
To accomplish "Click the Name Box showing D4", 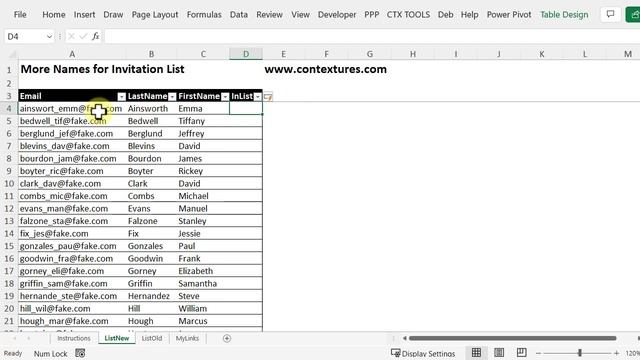I will [x=24, y=37].
